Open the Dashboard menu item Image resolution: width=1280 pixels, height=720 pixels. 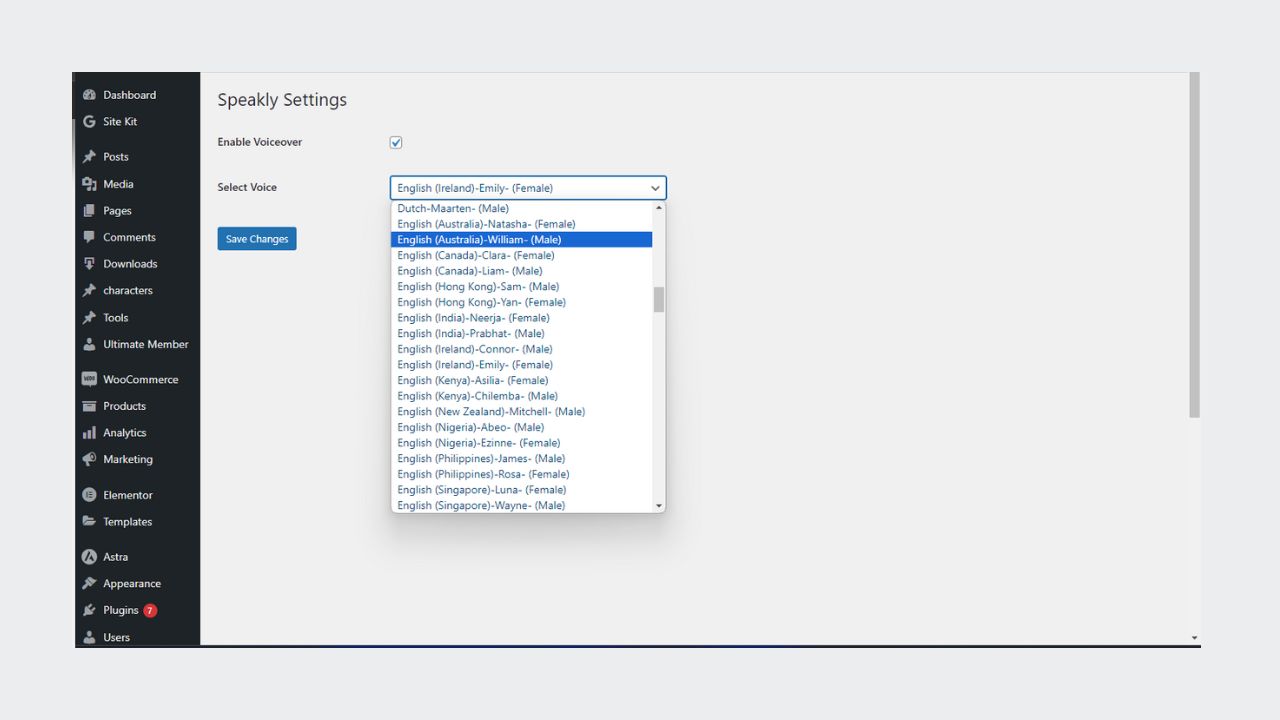[129, 95]
